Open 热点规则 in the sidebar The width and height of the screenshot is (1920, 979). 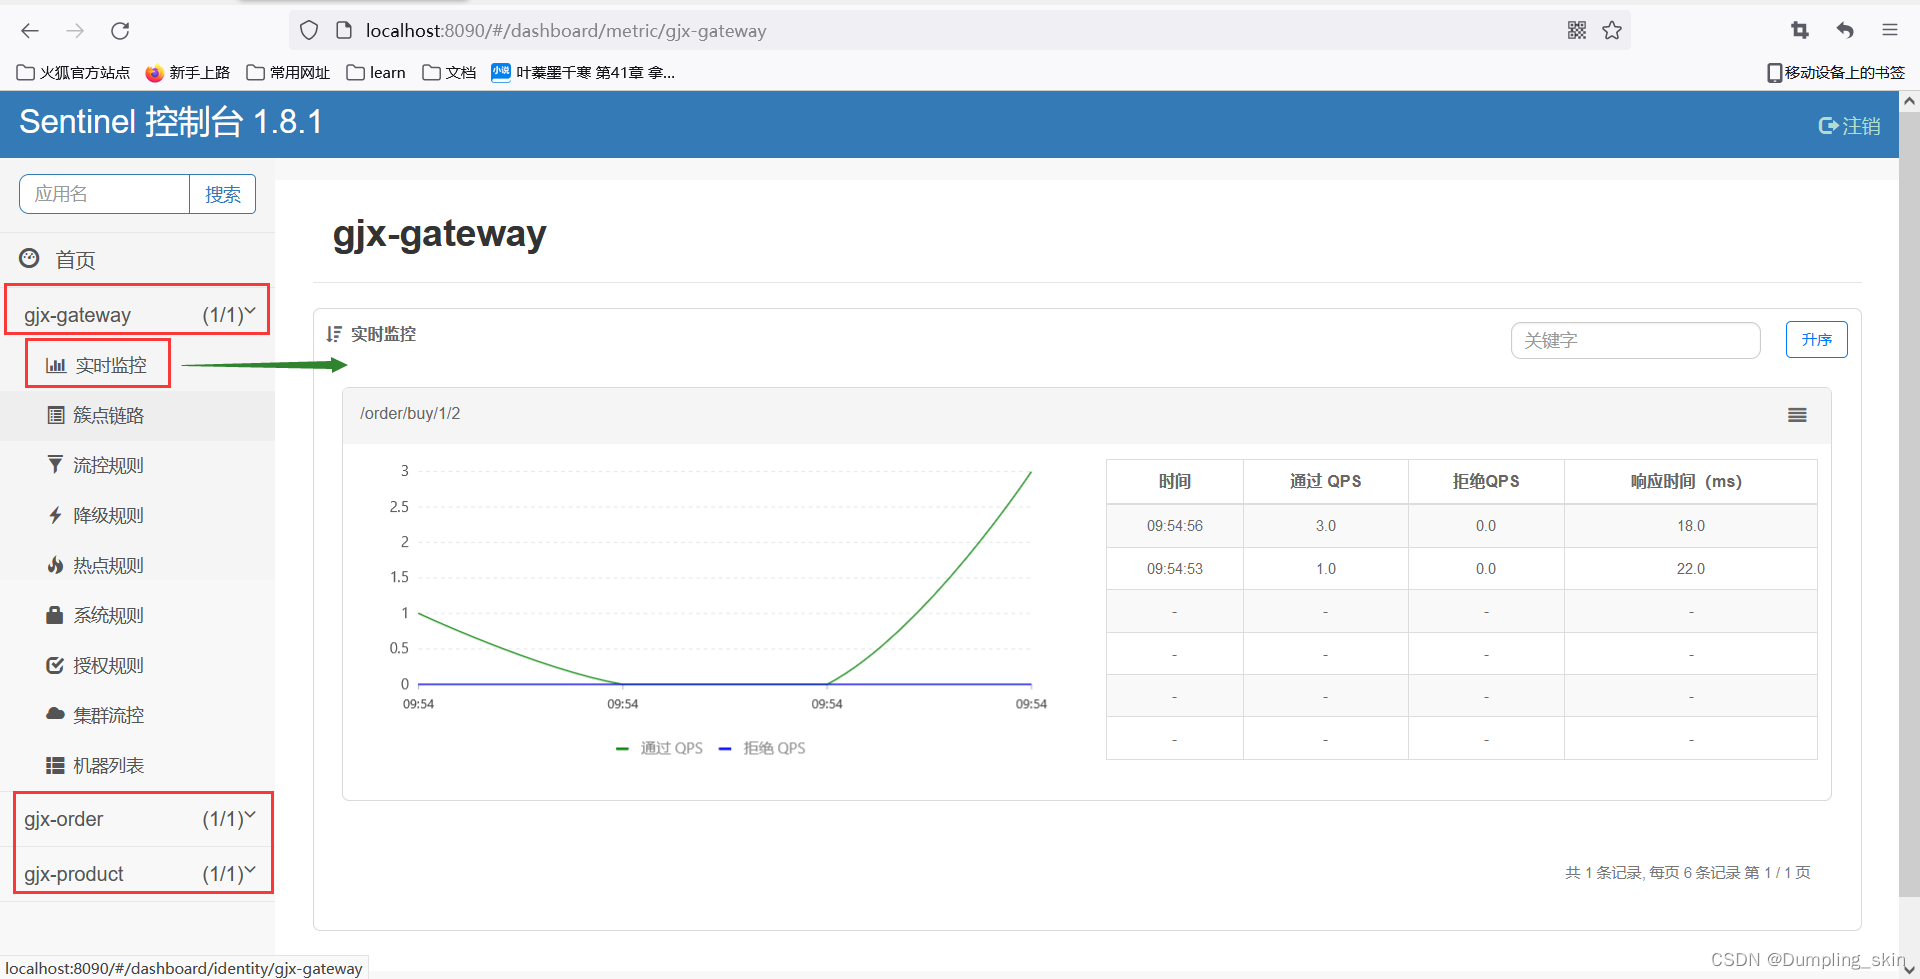[x=108, y=565]
